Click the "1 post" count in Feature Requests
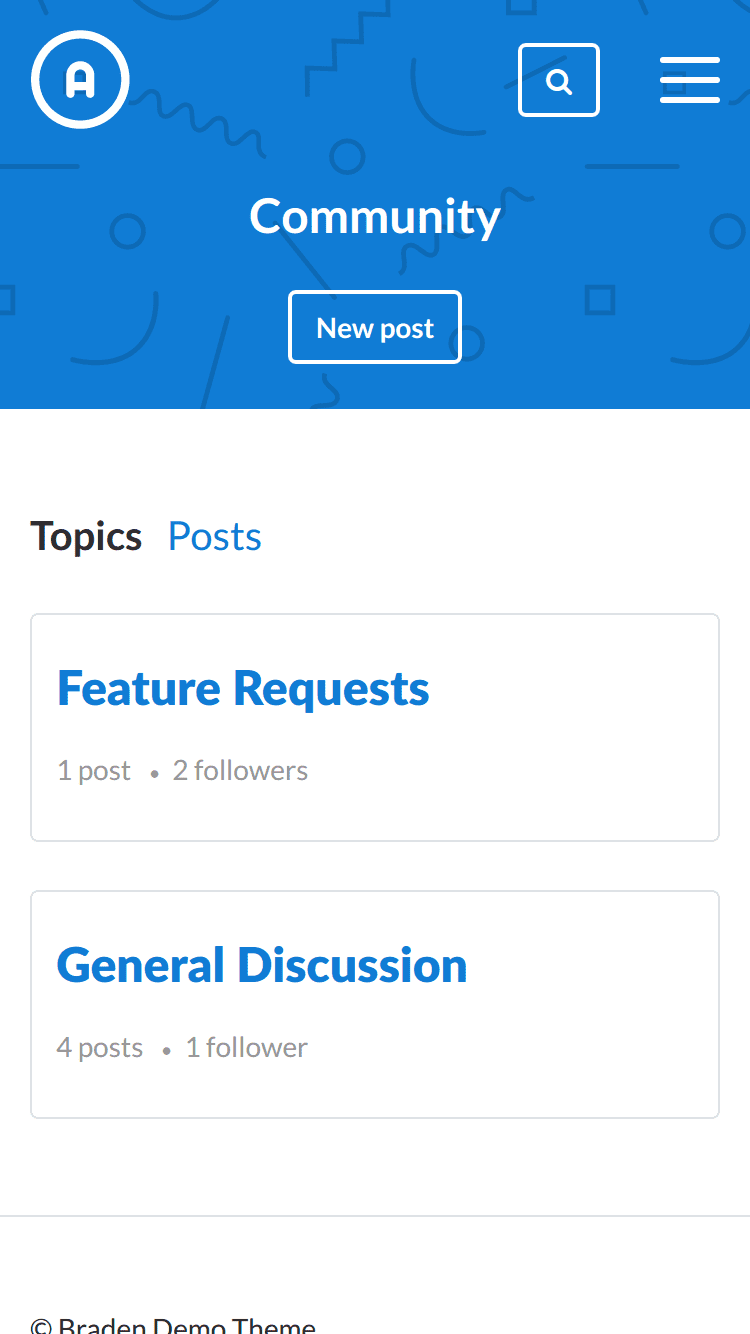Screen dimensions: 750x1334 94,771
